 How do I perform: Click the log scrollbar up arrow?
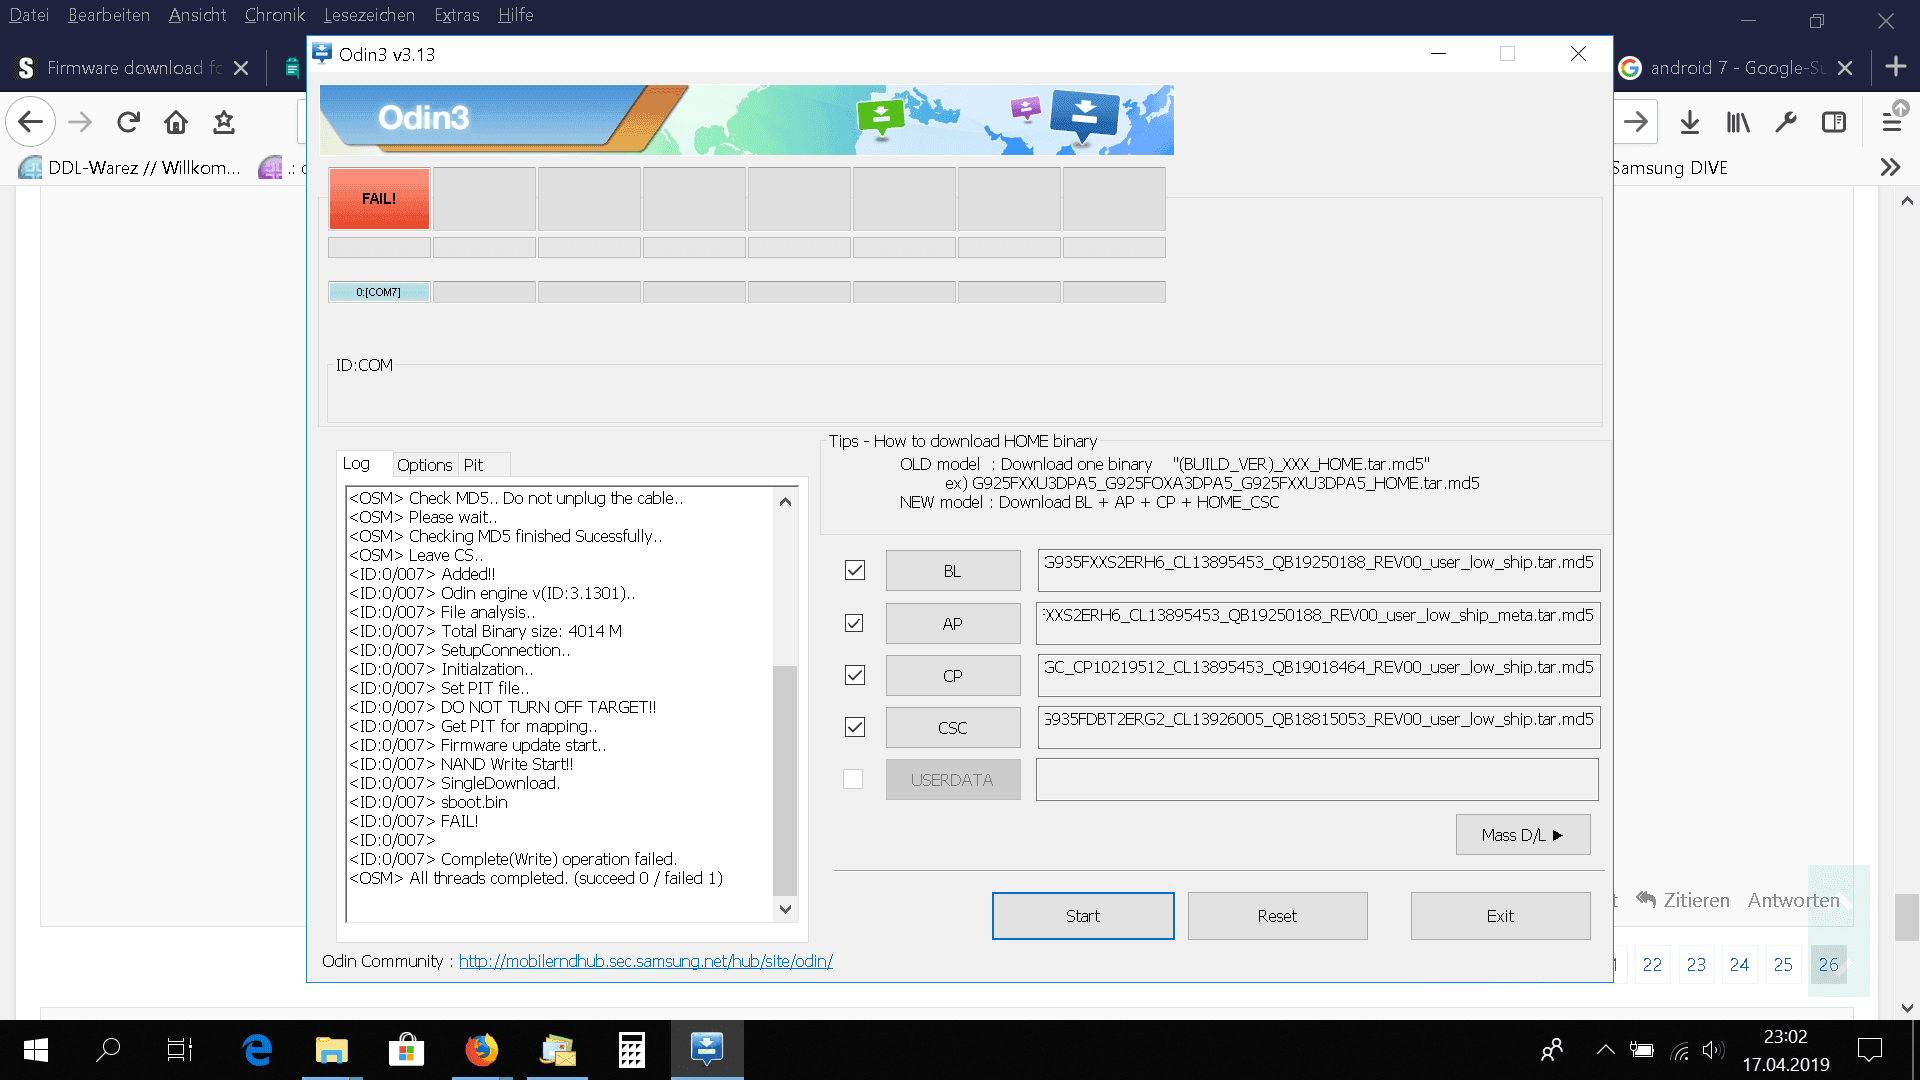(786, 502)
